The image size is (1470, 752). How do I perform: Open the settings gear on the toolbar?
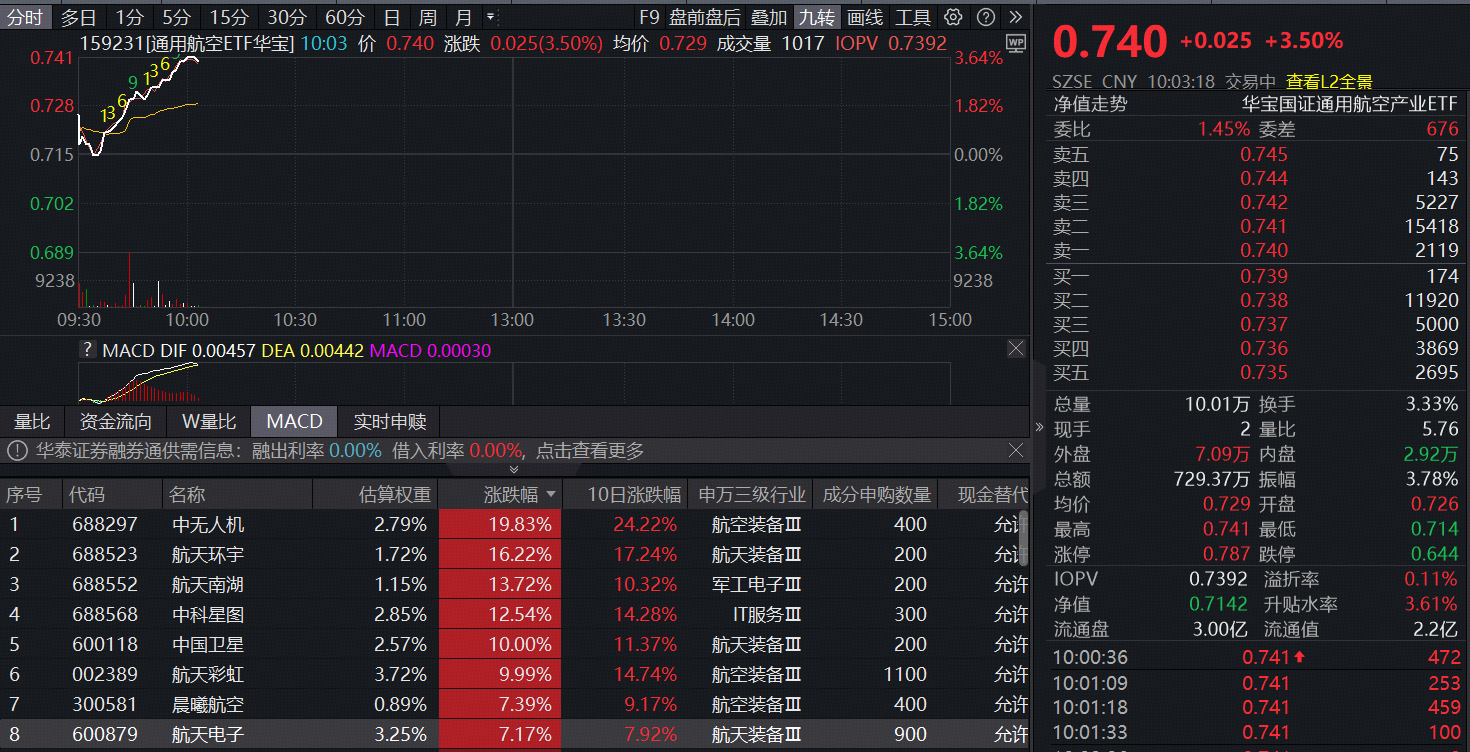click(x=955, y=17)
